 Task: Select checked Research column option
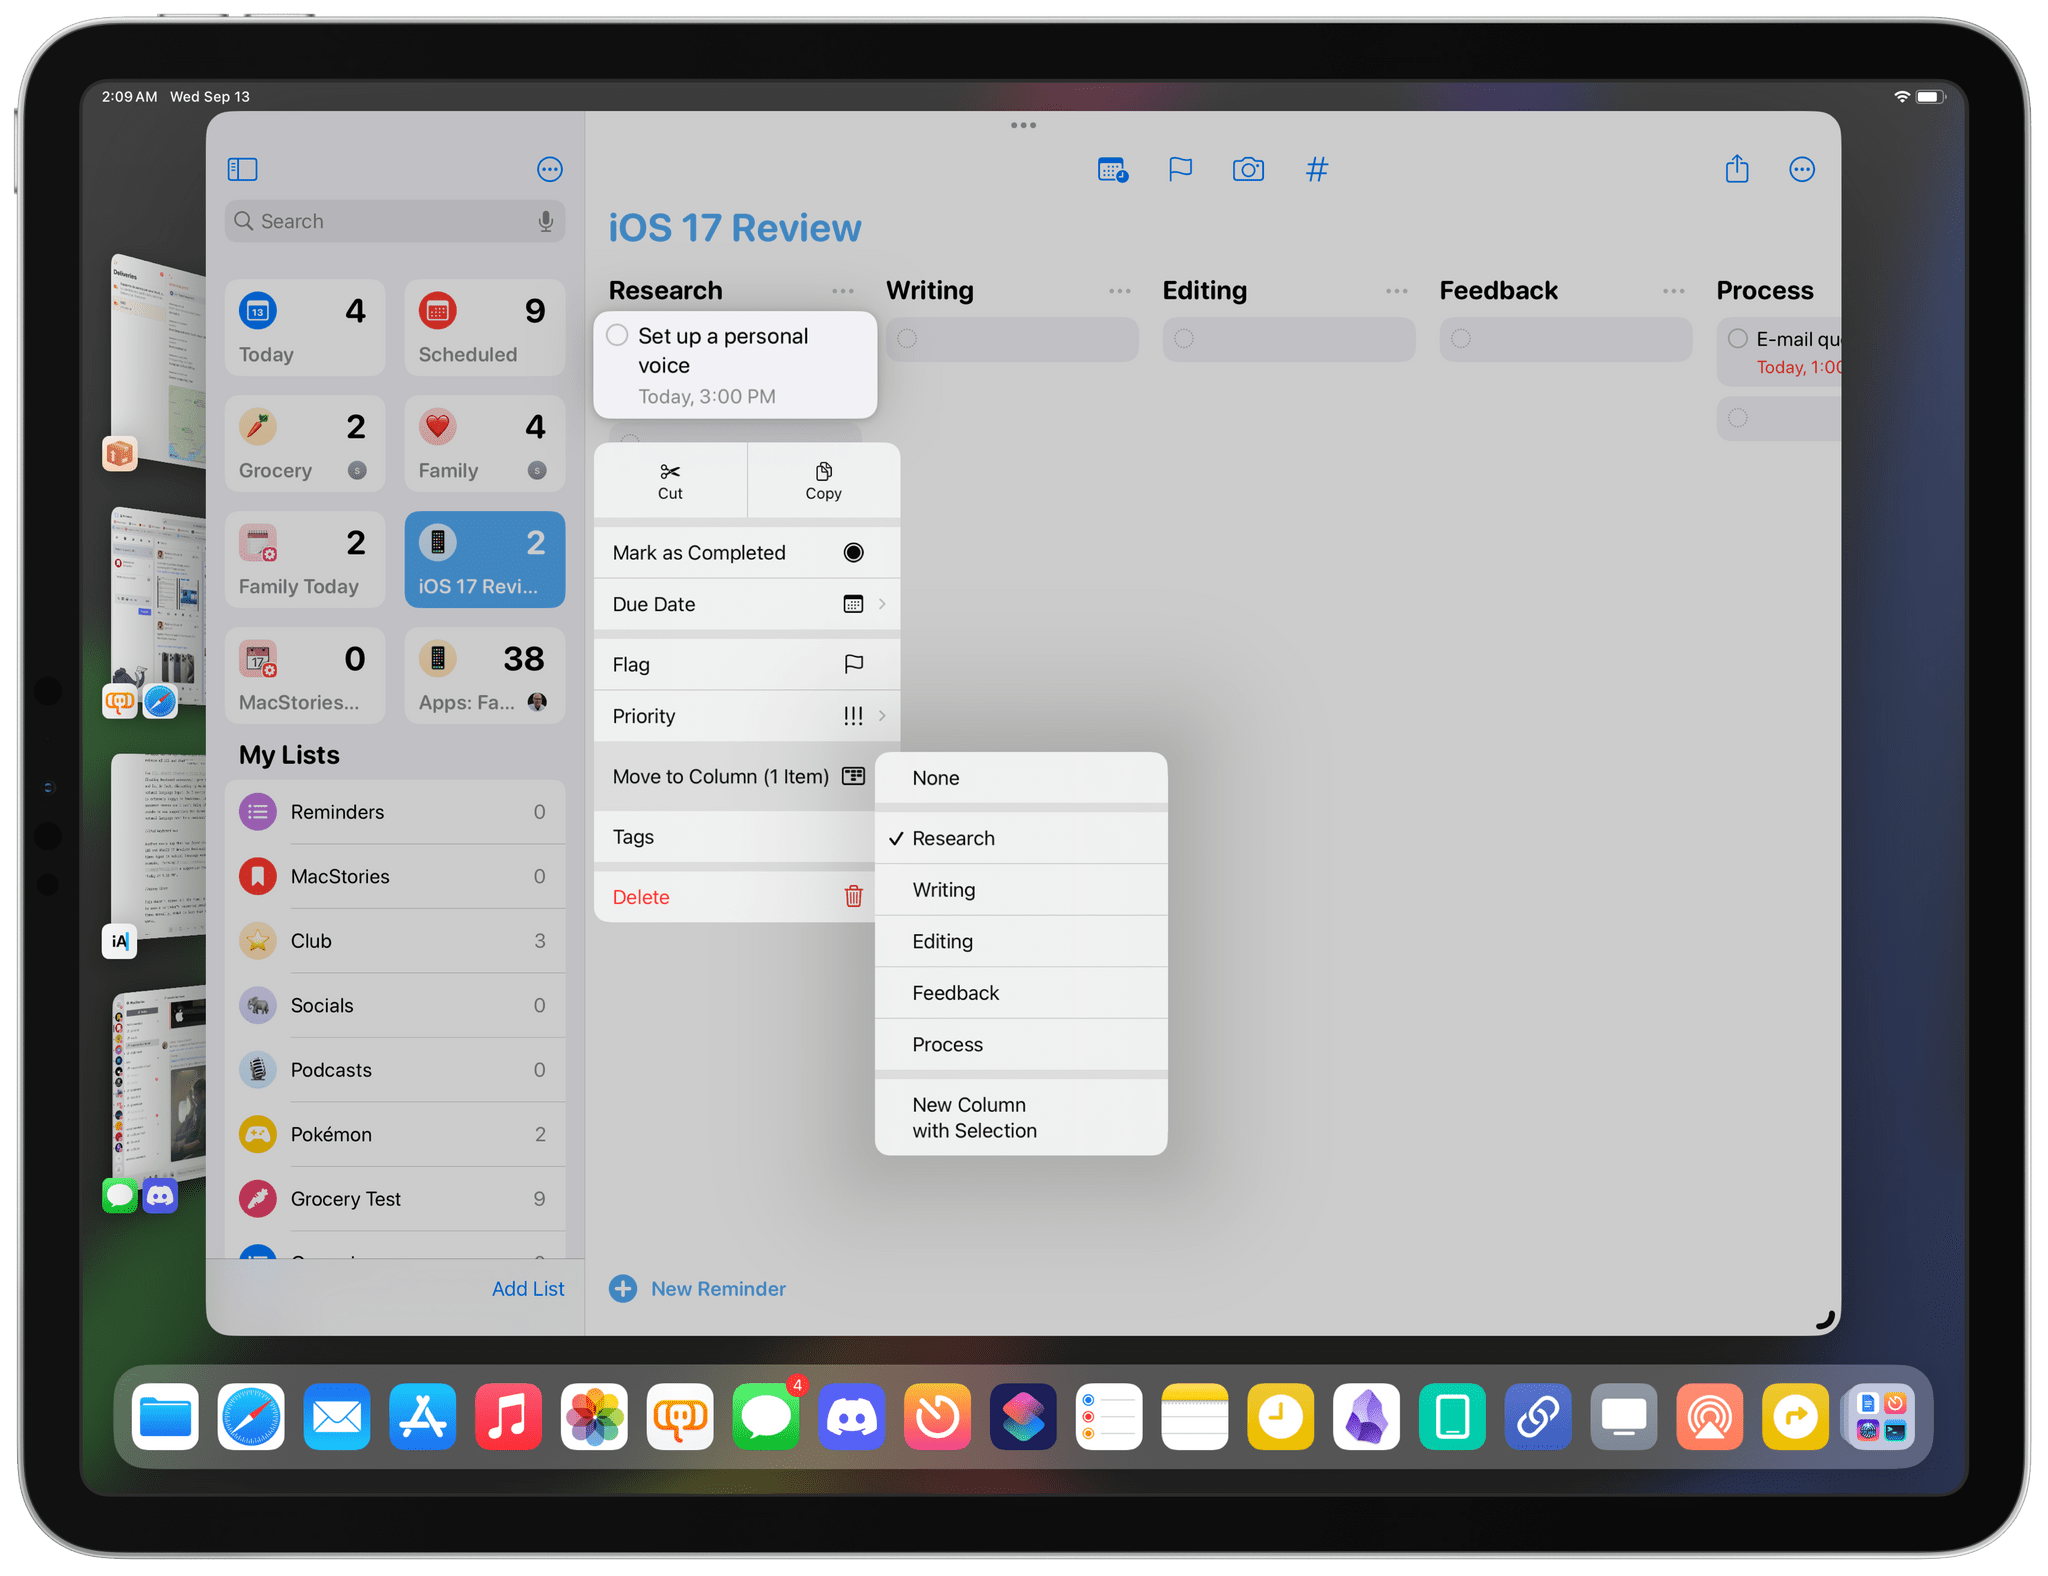[1021, 838]
